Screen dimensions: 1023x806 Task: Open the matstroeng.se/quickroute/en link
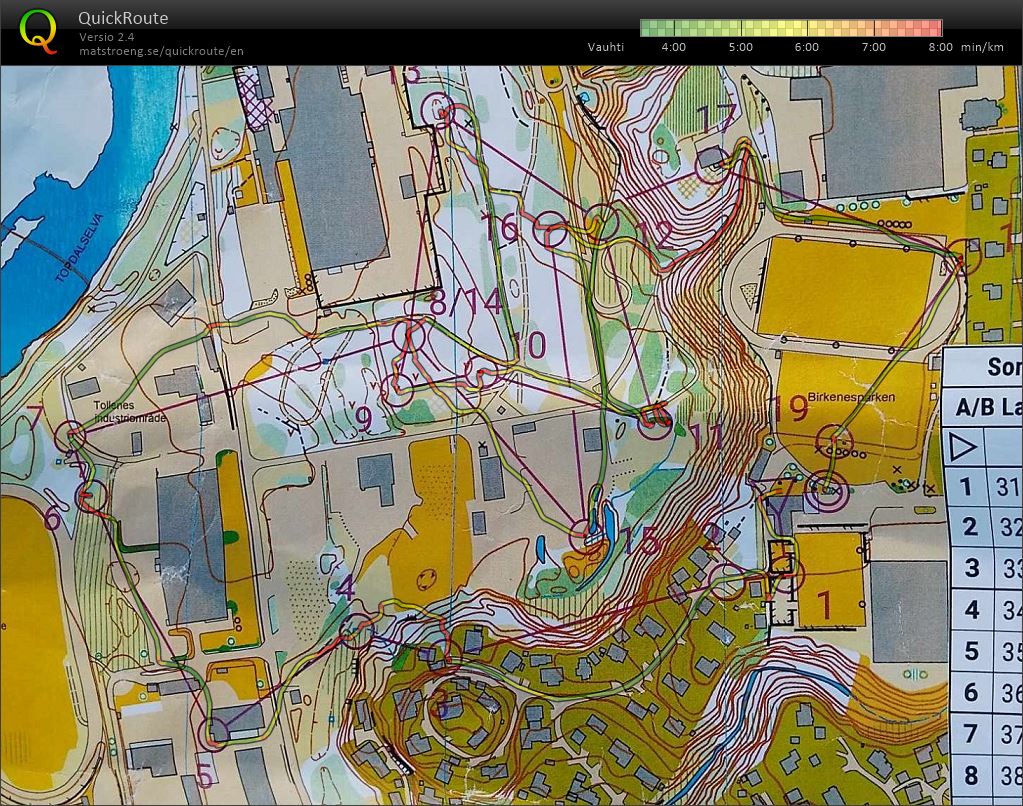pyautogui.click(x=161, y=51)
